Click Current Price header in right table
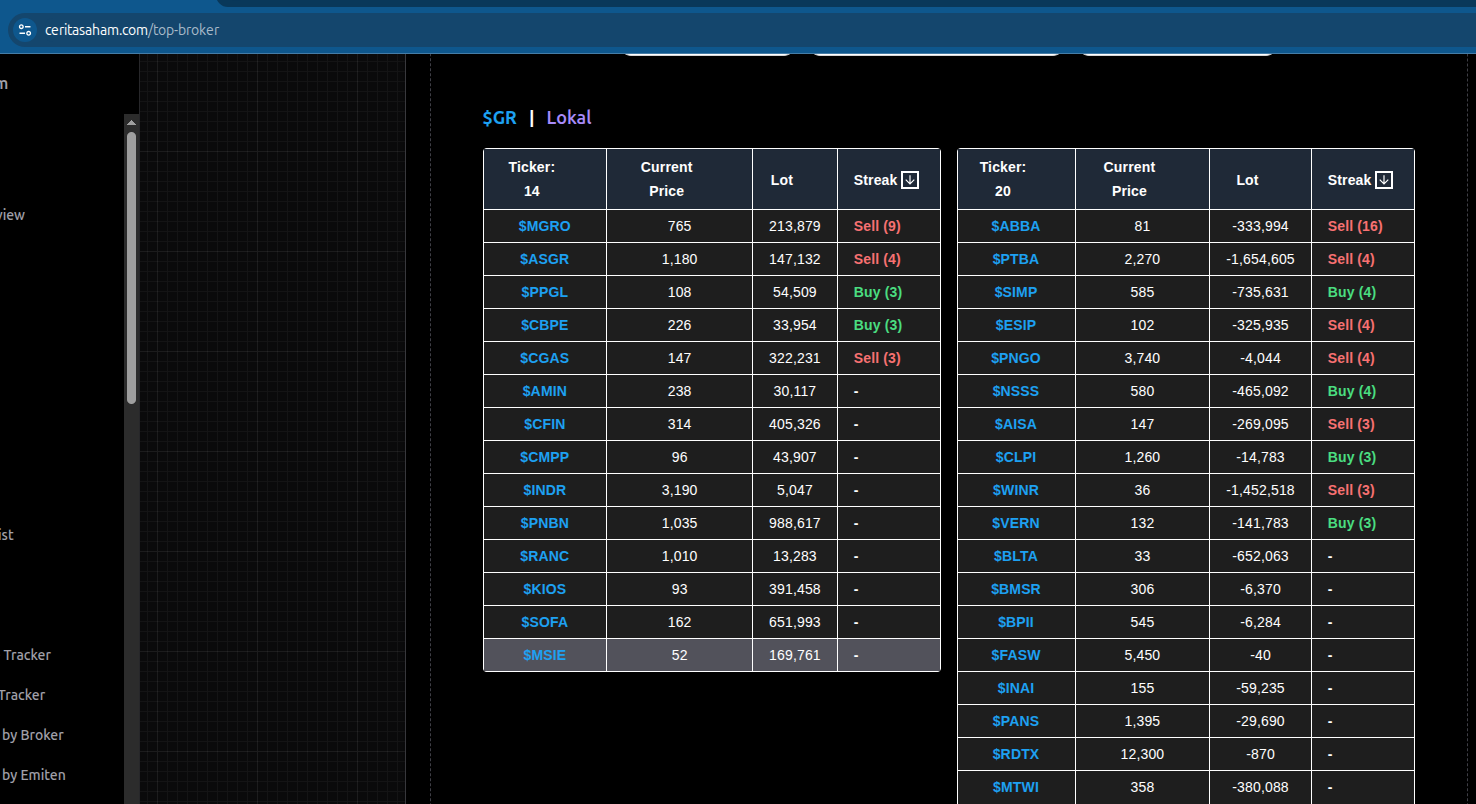Image resolution: width=1476 pixels, height=804 pixels. coord(1129,179)
